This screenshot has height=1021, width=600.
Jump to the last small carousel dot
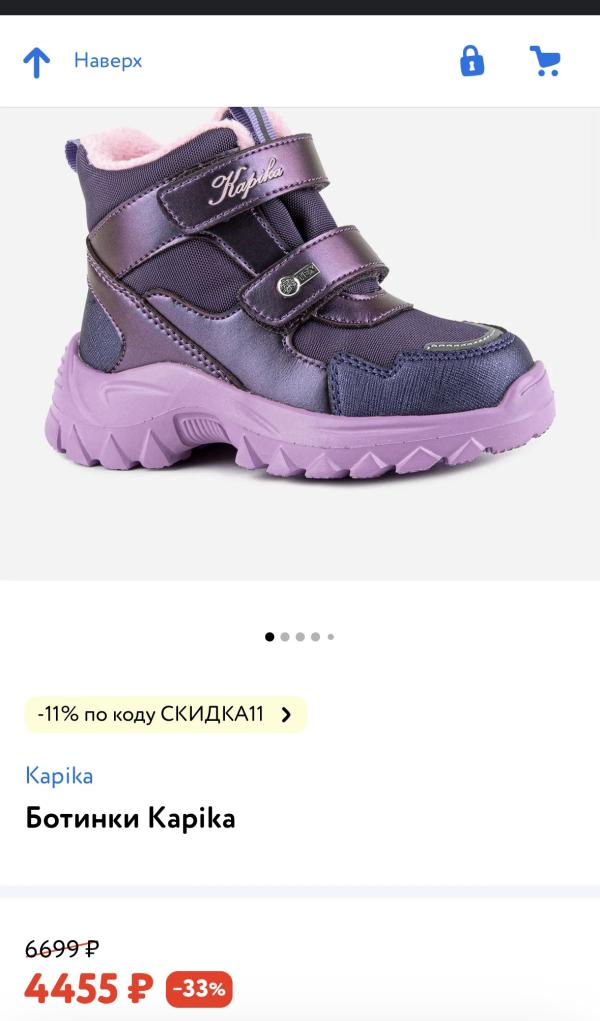click(330, 637)
